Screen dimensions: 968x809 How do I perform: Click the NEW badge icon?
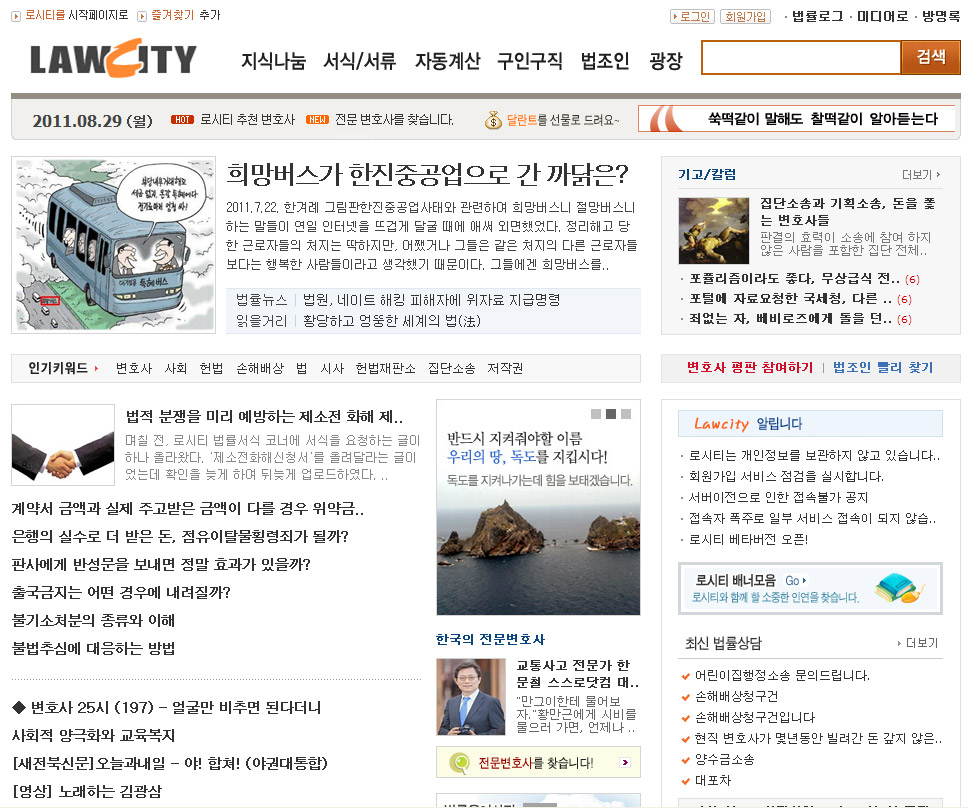(x=317, y=120)
